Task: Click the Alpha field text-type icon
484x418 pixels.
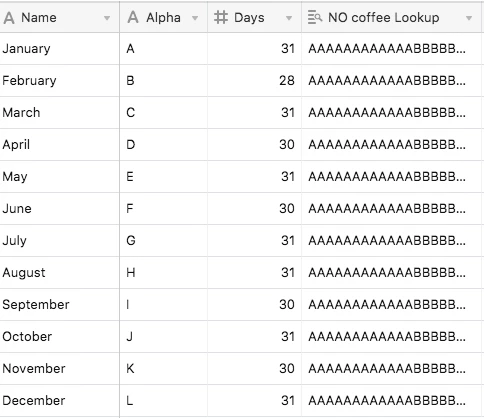Action: (133, 17)
